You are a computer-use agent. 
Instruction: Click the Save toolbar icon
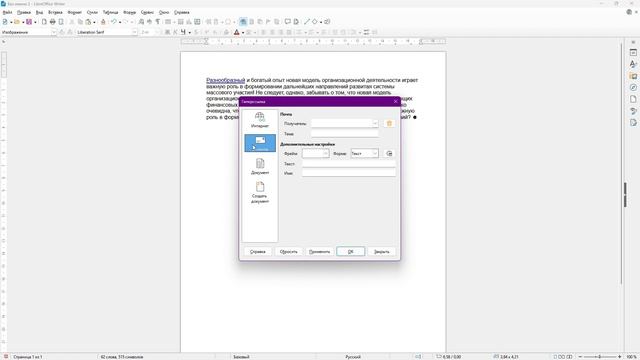point(29,22)
